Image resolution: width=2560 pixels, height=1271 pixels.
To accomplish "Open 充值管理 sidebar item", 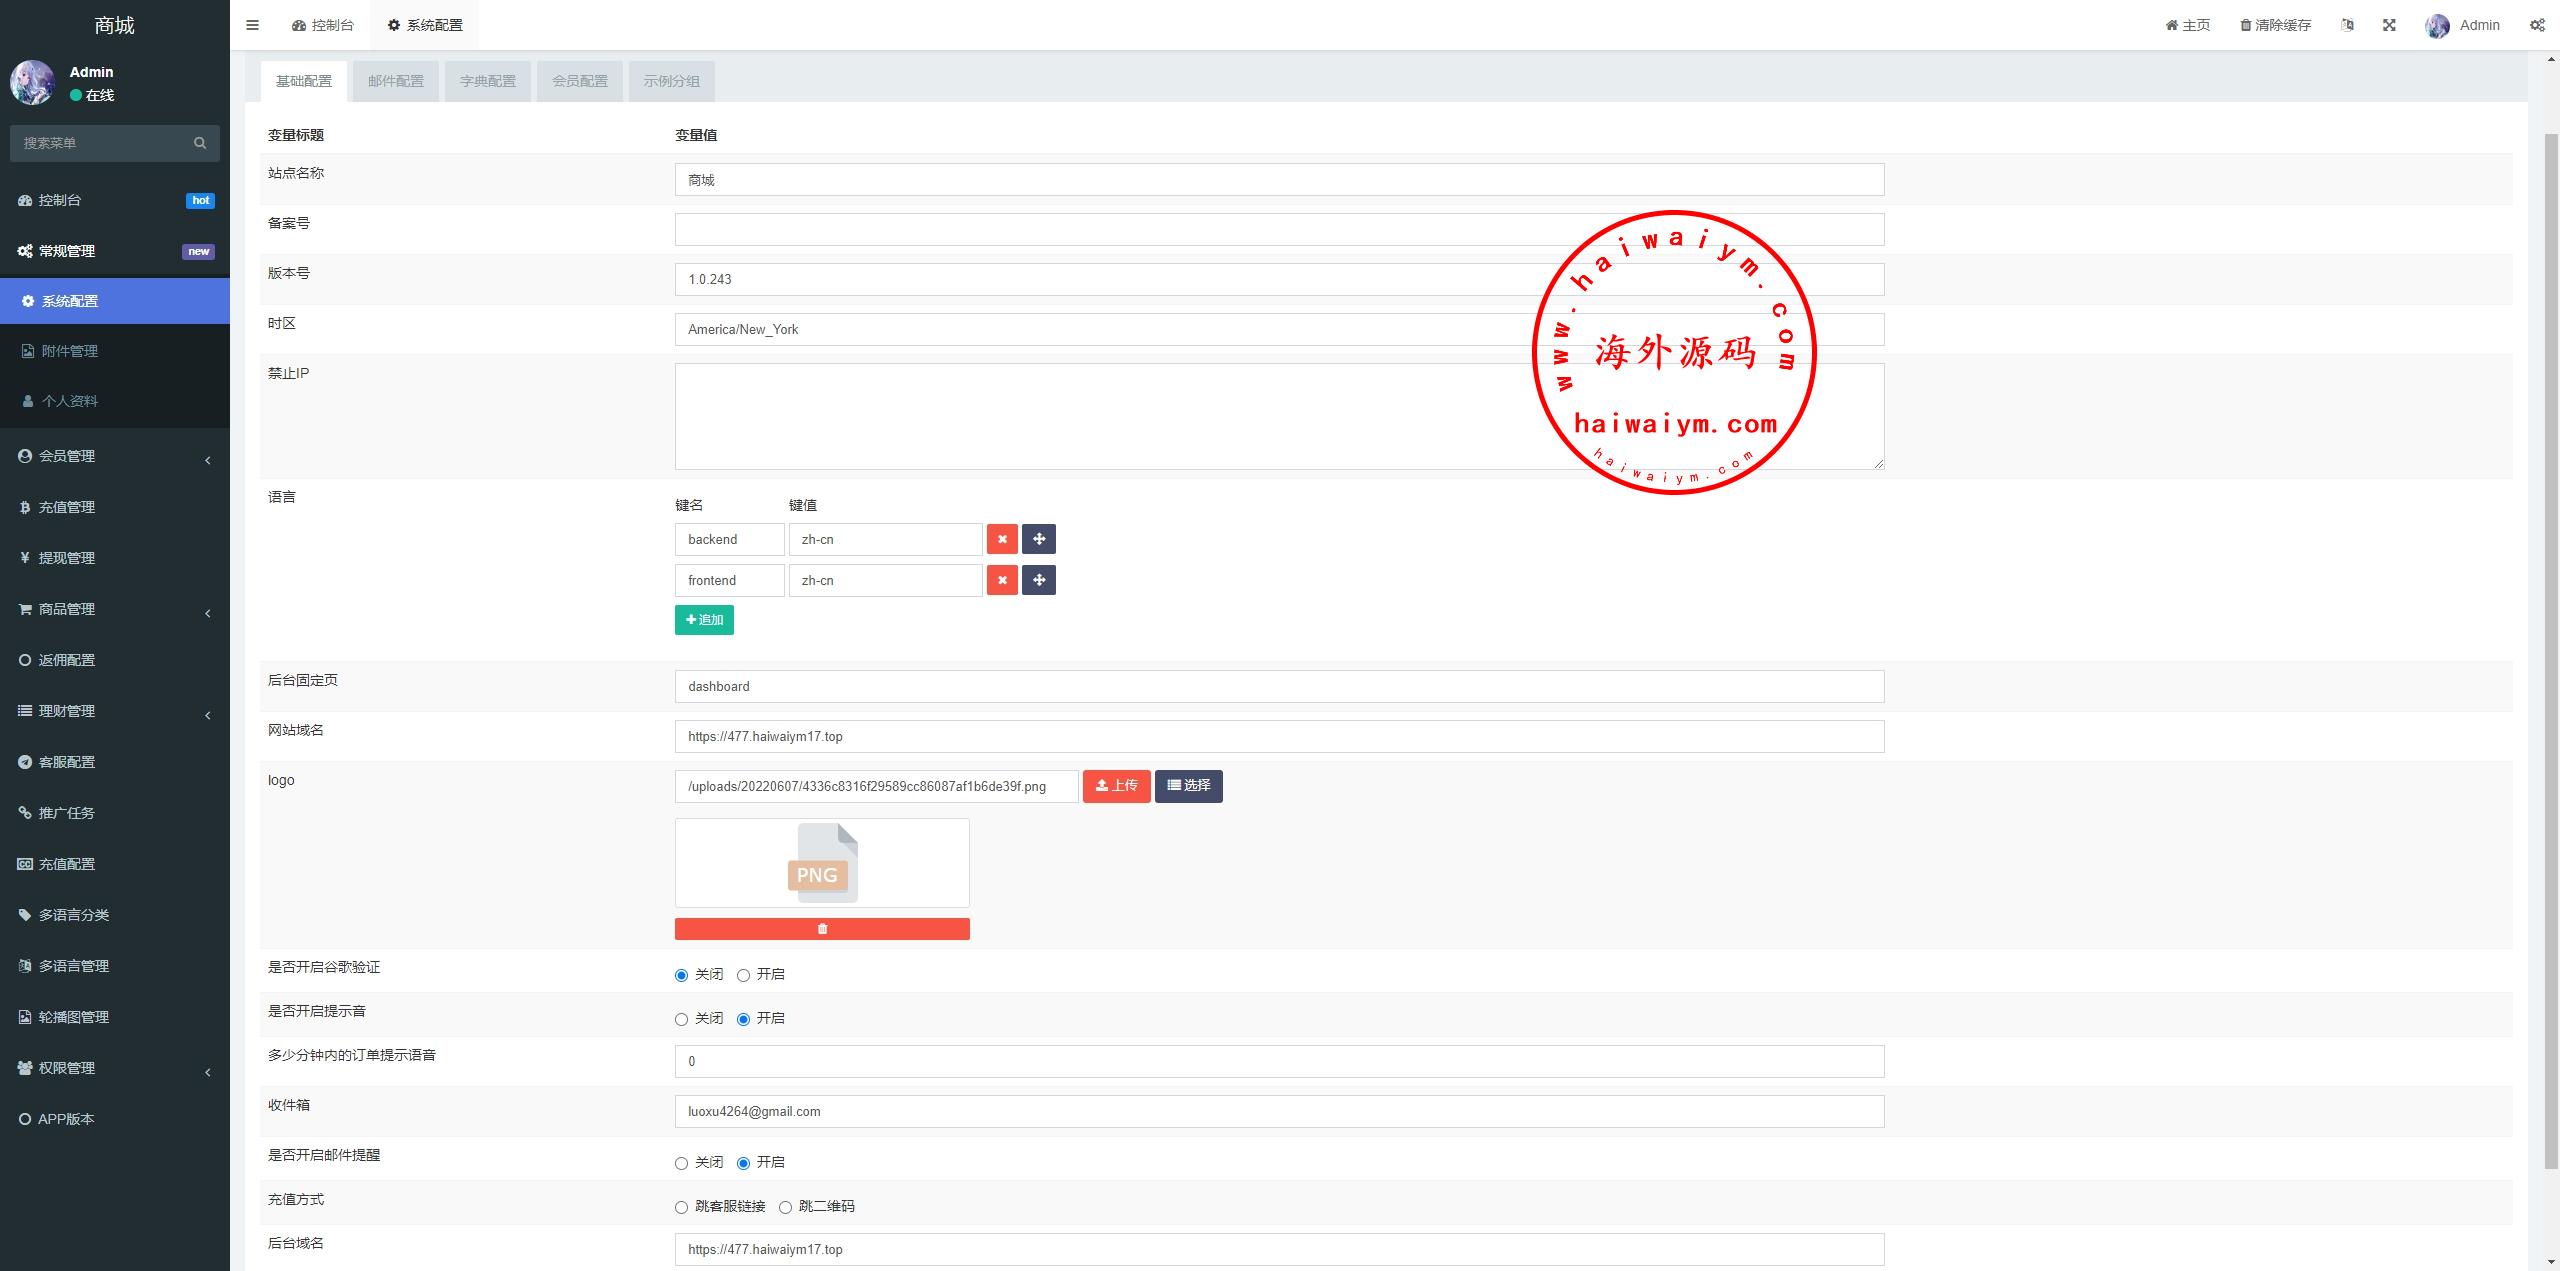I will click(x=115, y=507).
